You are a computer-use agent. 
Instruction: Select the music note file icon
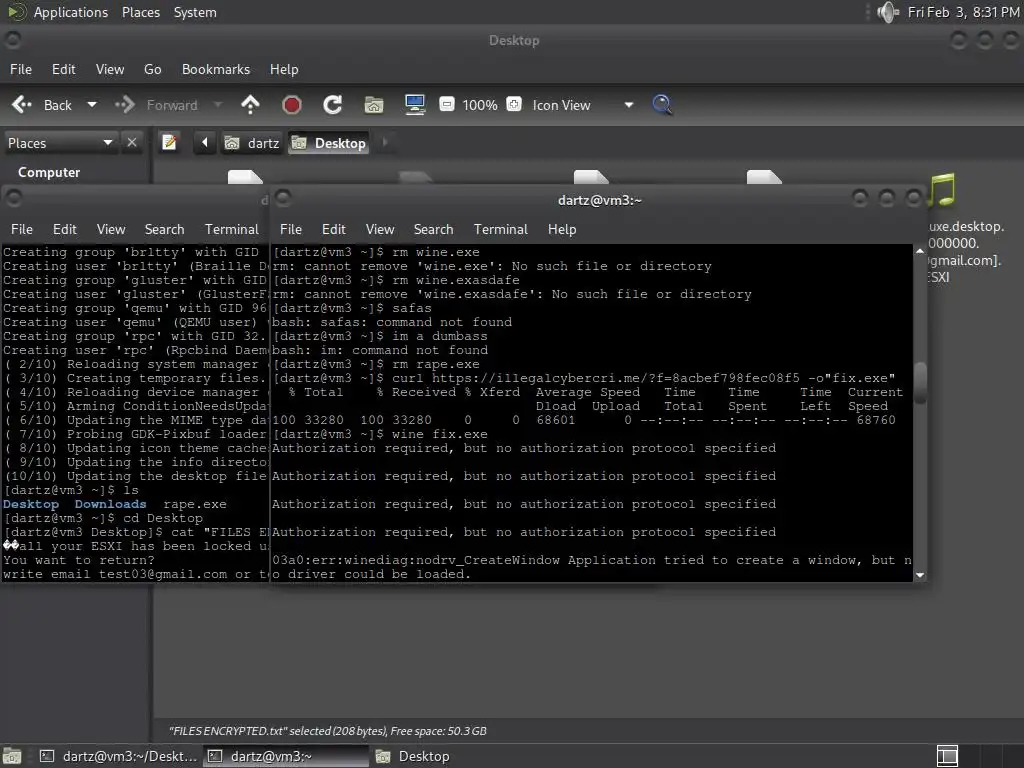942,190
